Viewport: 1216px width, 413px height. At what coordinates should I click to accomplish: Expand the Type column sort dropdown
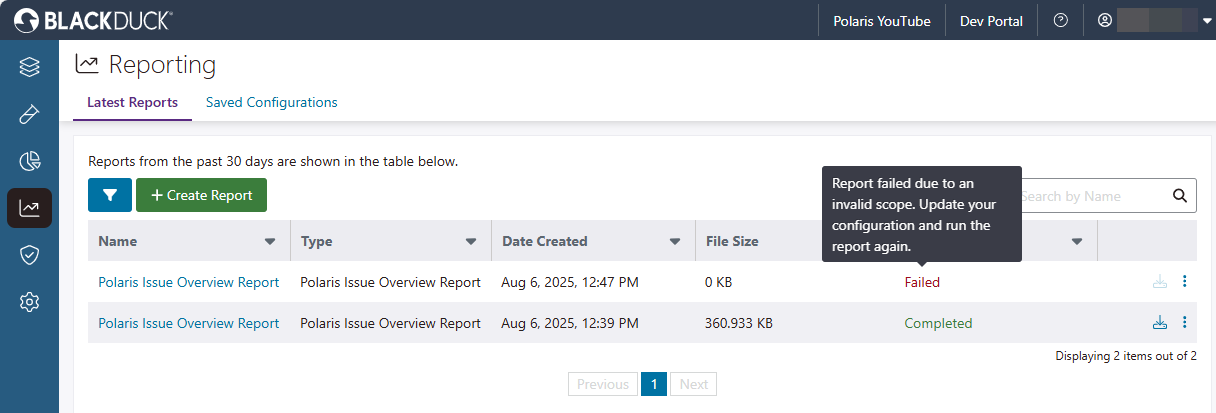[471, 241]
